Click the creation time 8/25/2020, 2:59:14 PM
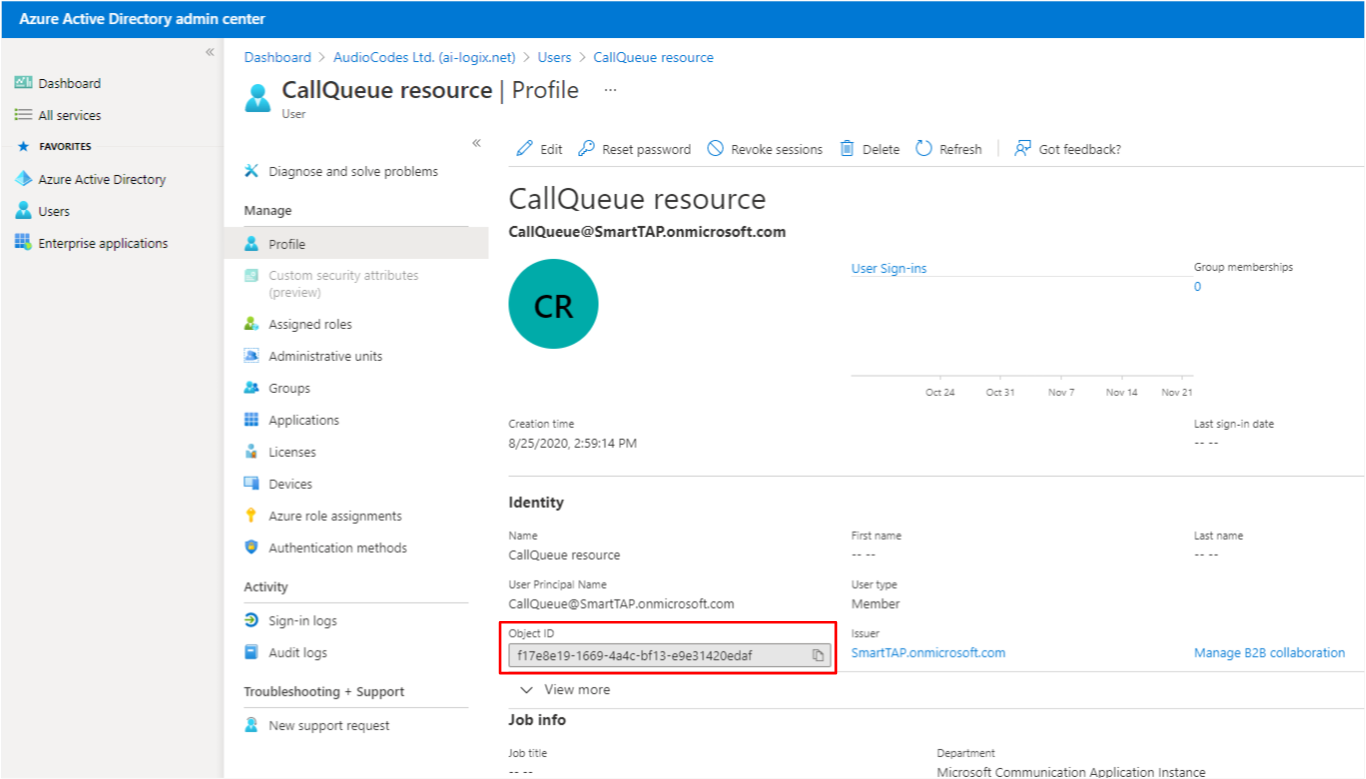This screenshot has width=1366, height=779. pos(572,443)
